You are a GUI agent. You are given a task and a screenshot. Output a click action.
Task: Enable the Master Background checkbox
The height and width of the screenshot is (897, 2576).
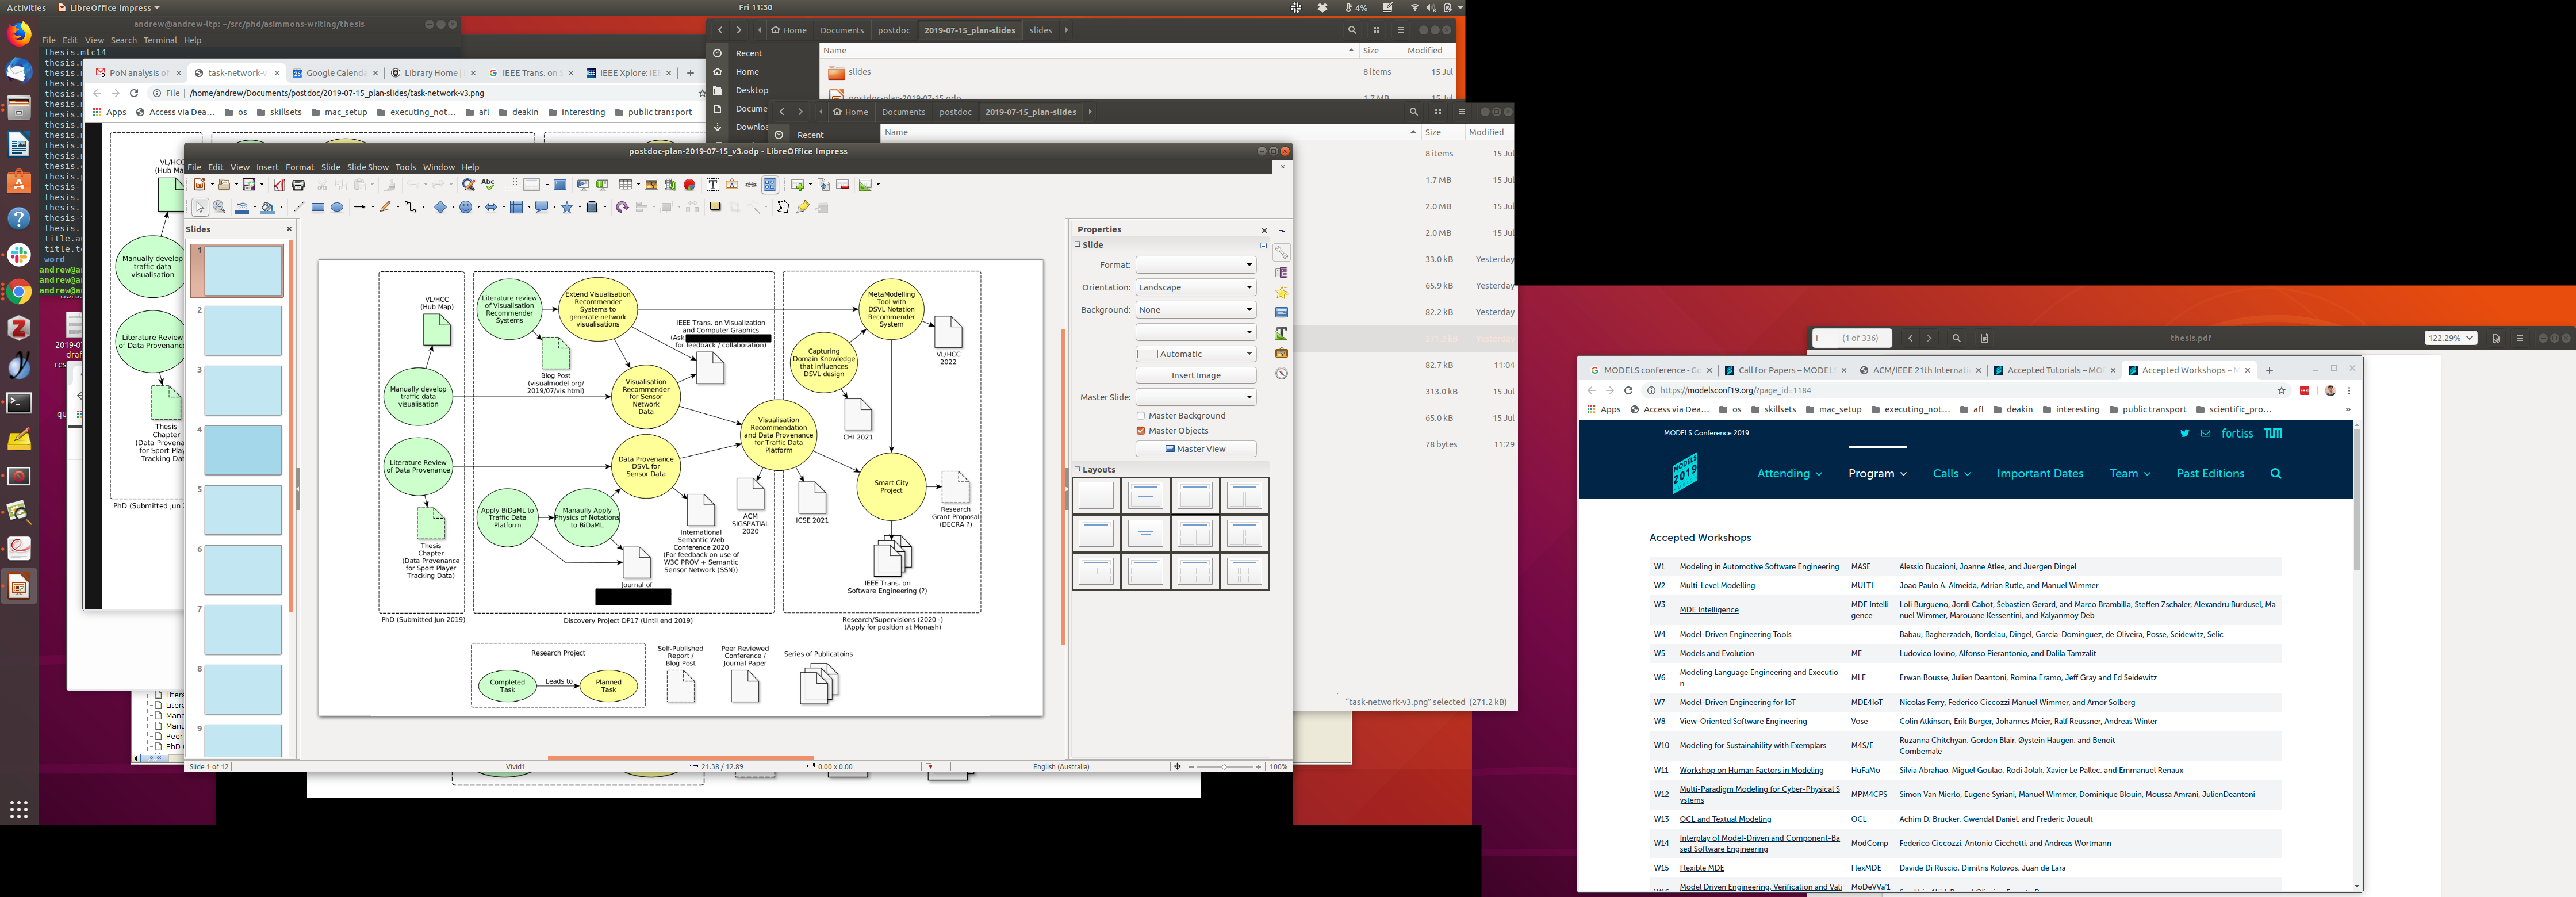tap(1141, 416)
